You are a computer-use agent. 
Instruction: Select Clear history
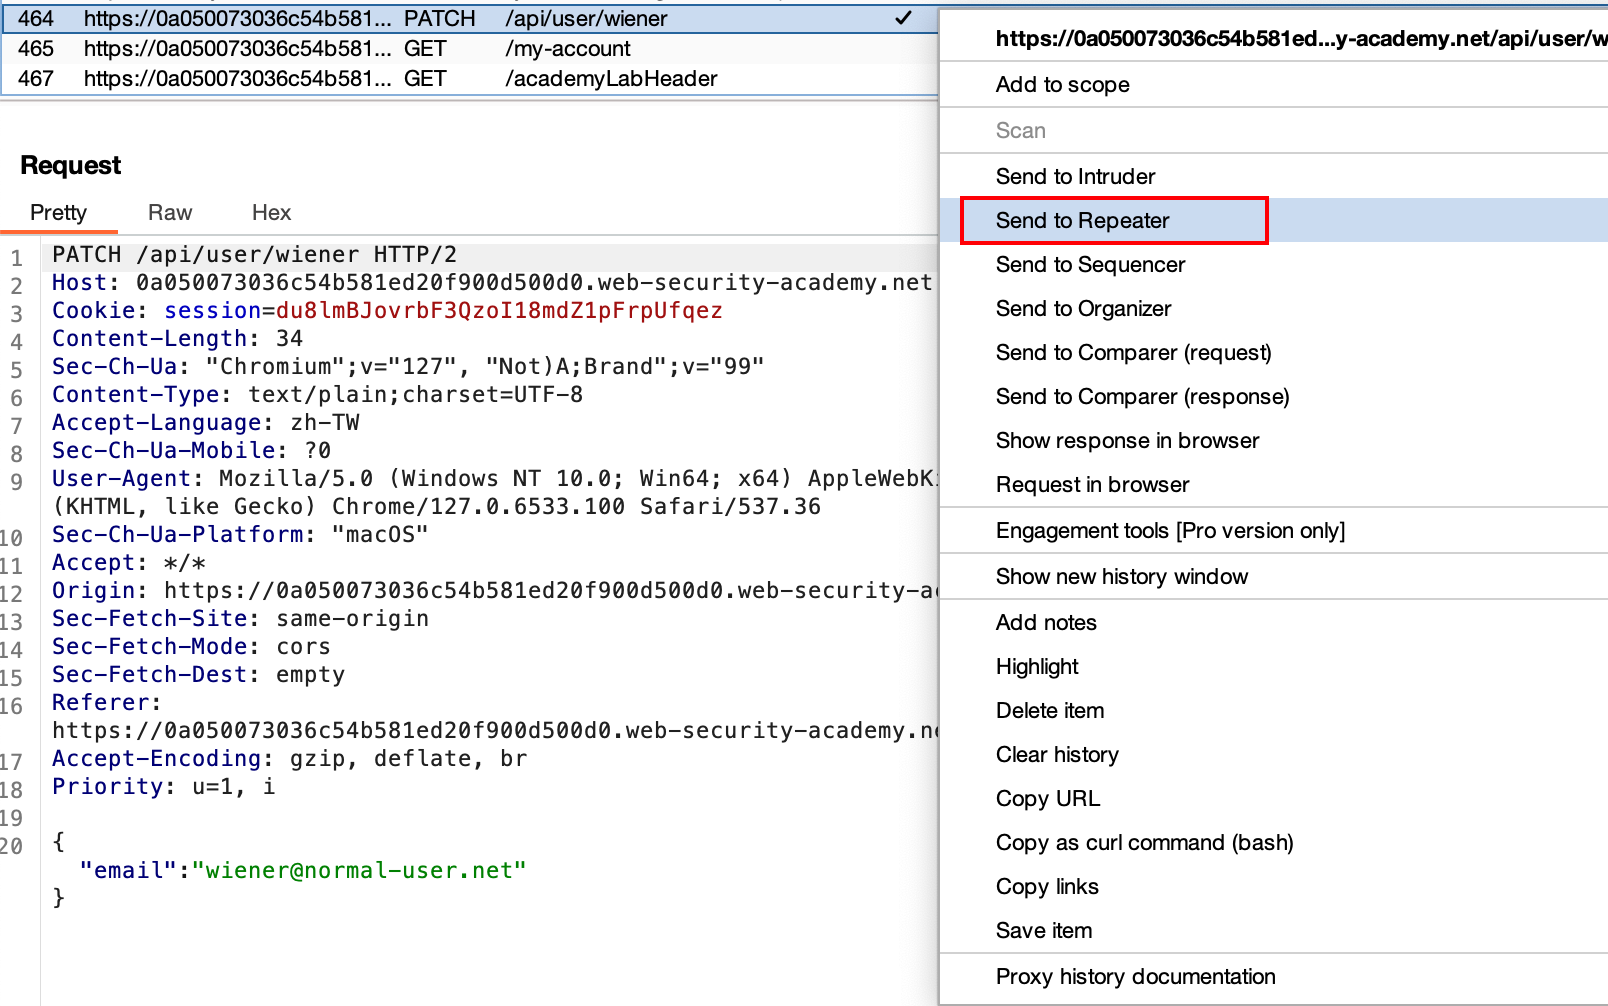pos(1274,754)
